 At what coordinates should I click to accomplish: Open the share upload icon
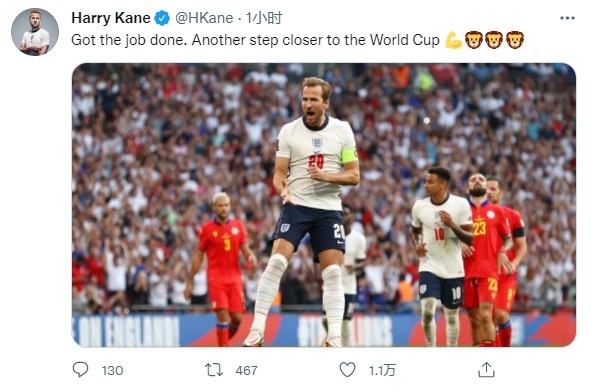click(486, 369)
